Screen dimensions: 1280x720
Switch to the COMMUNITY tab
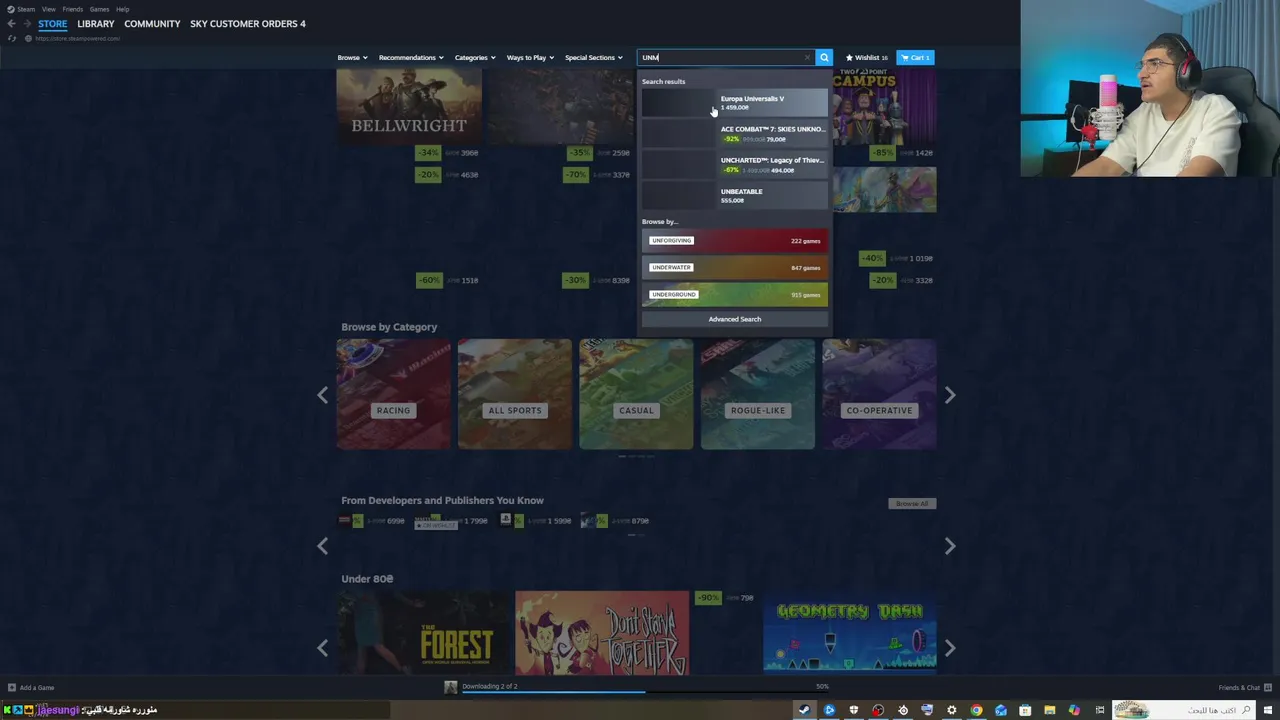[152, 24]
